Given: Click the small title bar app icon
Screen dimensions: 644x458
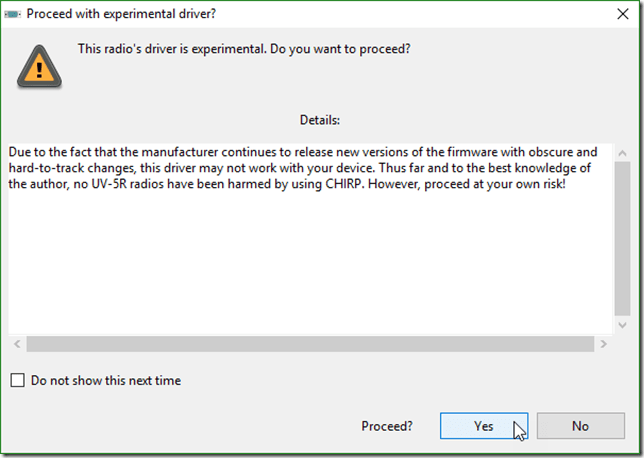Looking at the screenshot, I should 12,13.
